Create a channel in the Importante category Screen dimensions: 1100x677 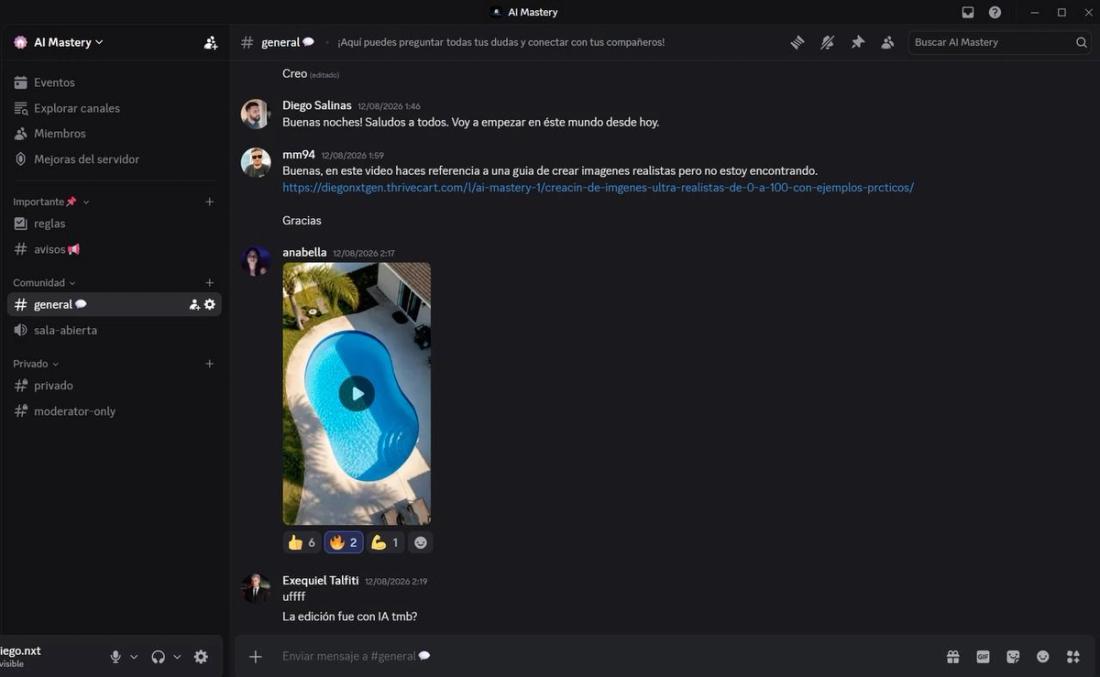tap(209, 202)
